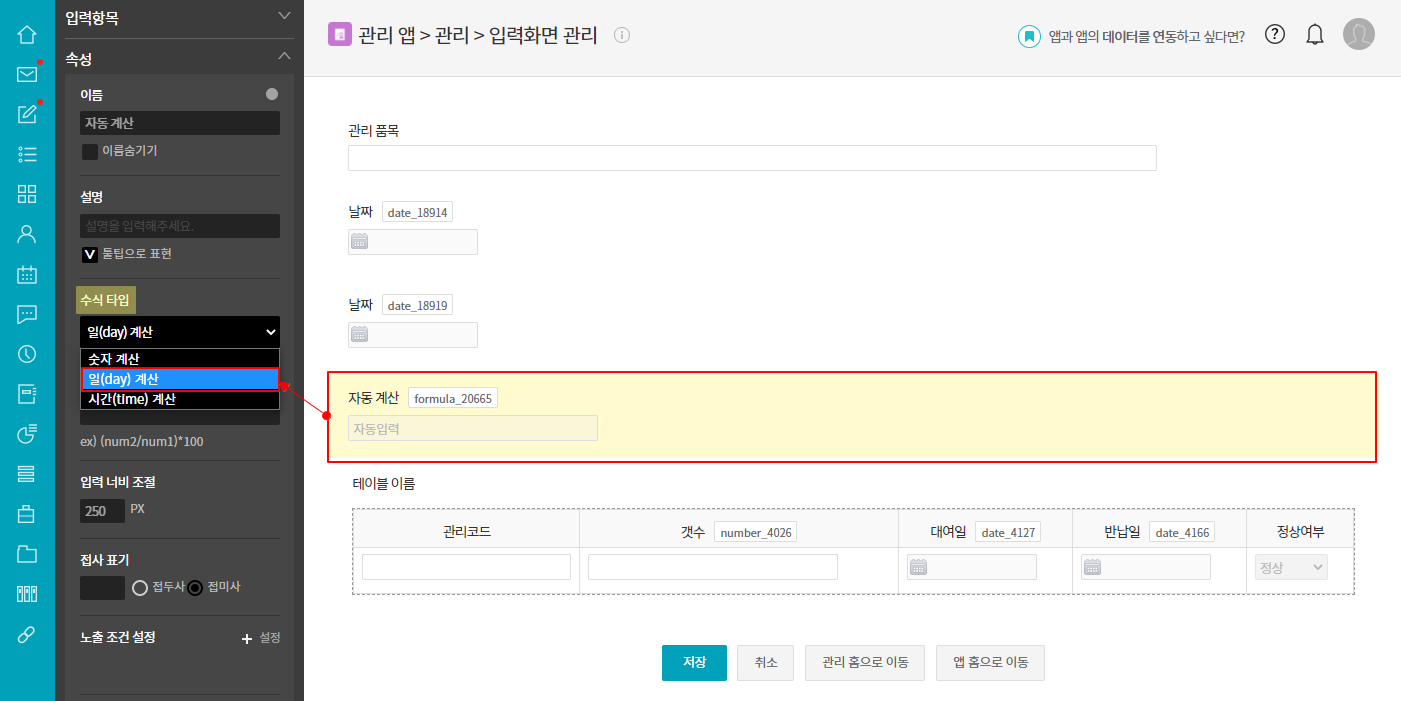This screenshot has width=1401, height=701.
Task: Open the 정상 dropdown in 정상여부 column
Action: tap(1292, 568)
